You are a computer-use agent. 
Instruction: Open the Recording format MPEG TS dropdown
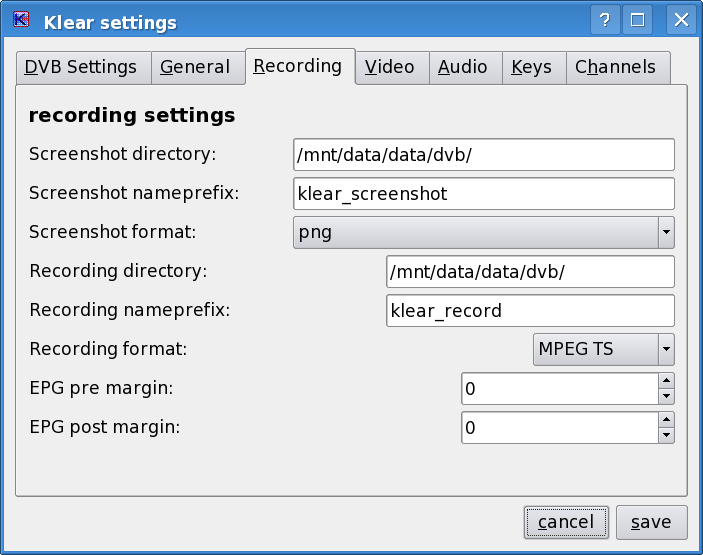[666, 349]
